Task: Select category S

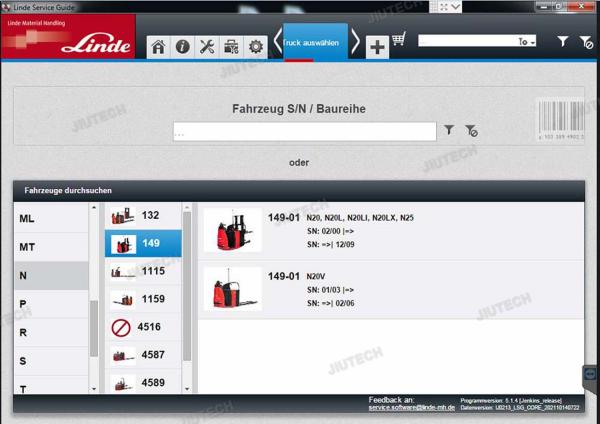Action: click(51, 360)
